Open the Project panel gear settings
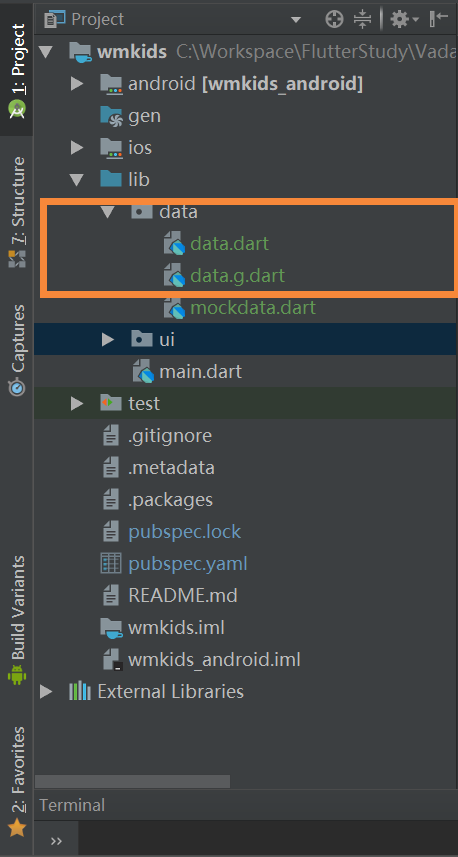The height and width of the screenshot is (857, 458). coord(404,20)
